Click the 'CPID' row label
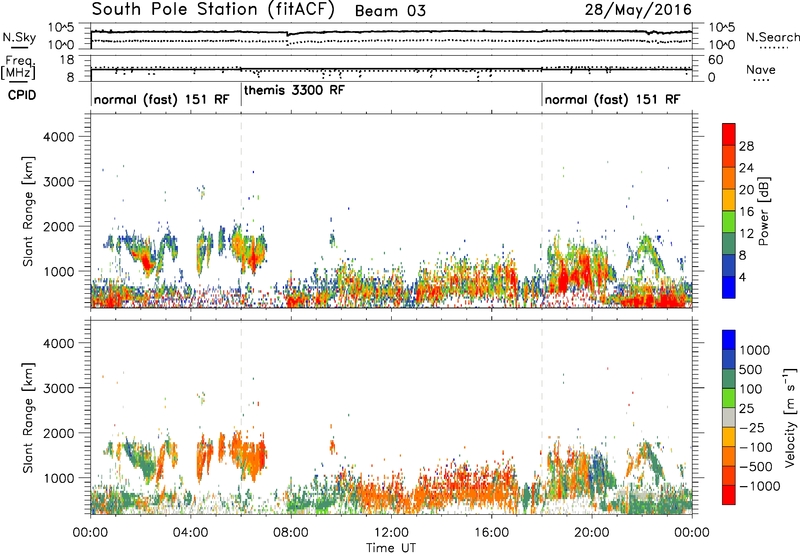Viewport: 800px width, 554px height. click(22, 95)
